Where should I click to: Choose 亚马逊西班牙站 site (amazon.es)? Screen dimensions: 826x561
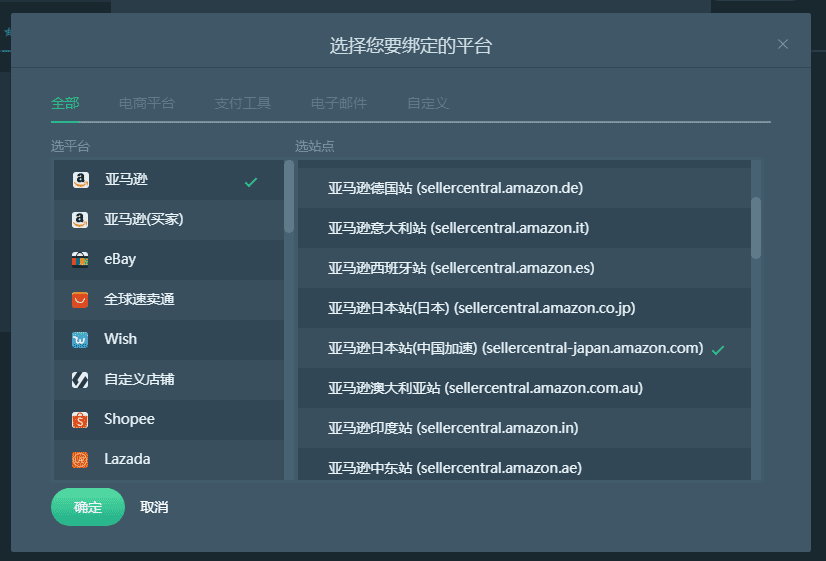pyautogui.click(x=524, y=268)
